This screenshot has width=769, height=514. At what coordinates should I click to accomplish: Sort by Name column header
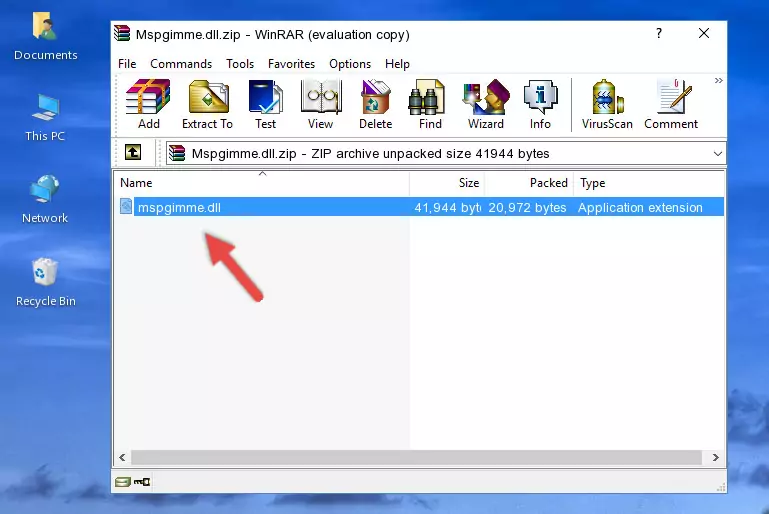click(263, 183)
